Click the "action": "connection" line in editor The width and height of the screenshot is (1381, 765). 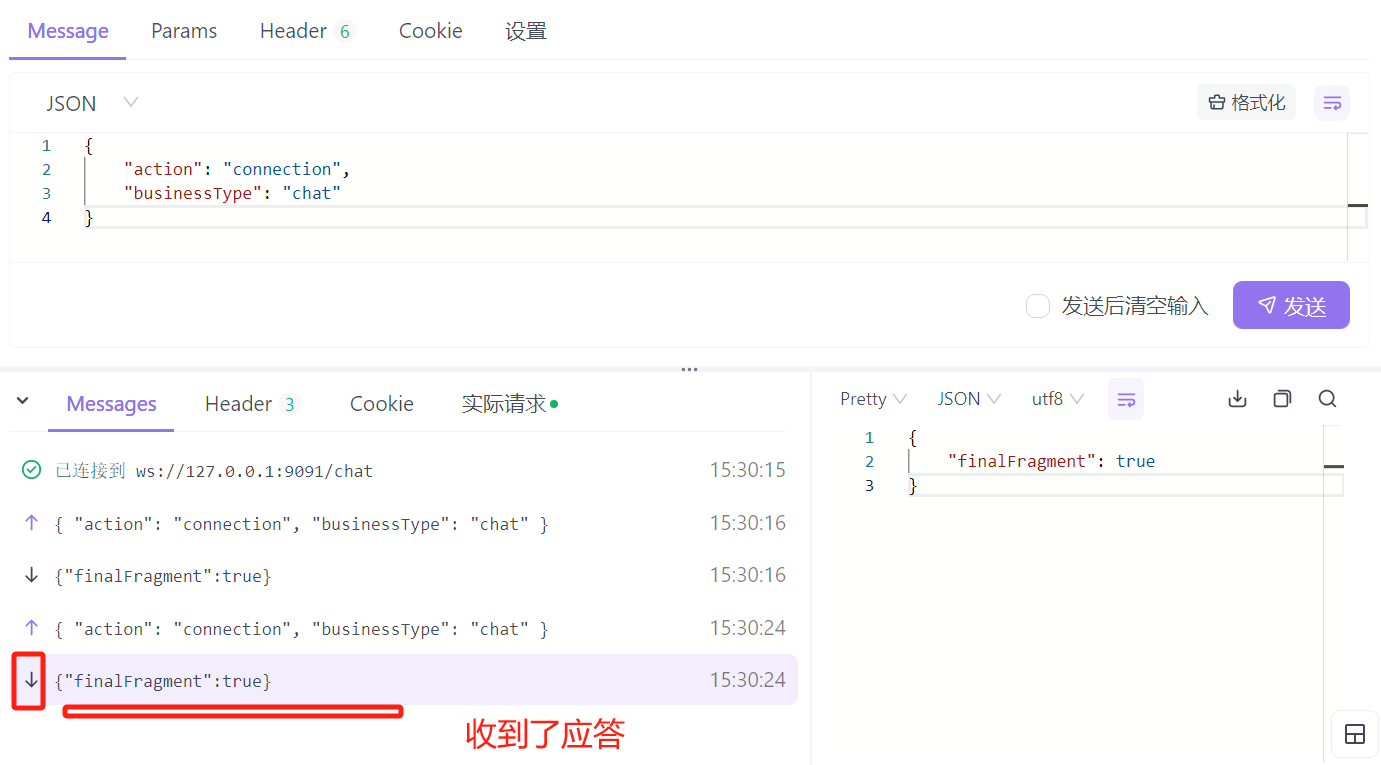pyautogui.click(x=236, y=169)
